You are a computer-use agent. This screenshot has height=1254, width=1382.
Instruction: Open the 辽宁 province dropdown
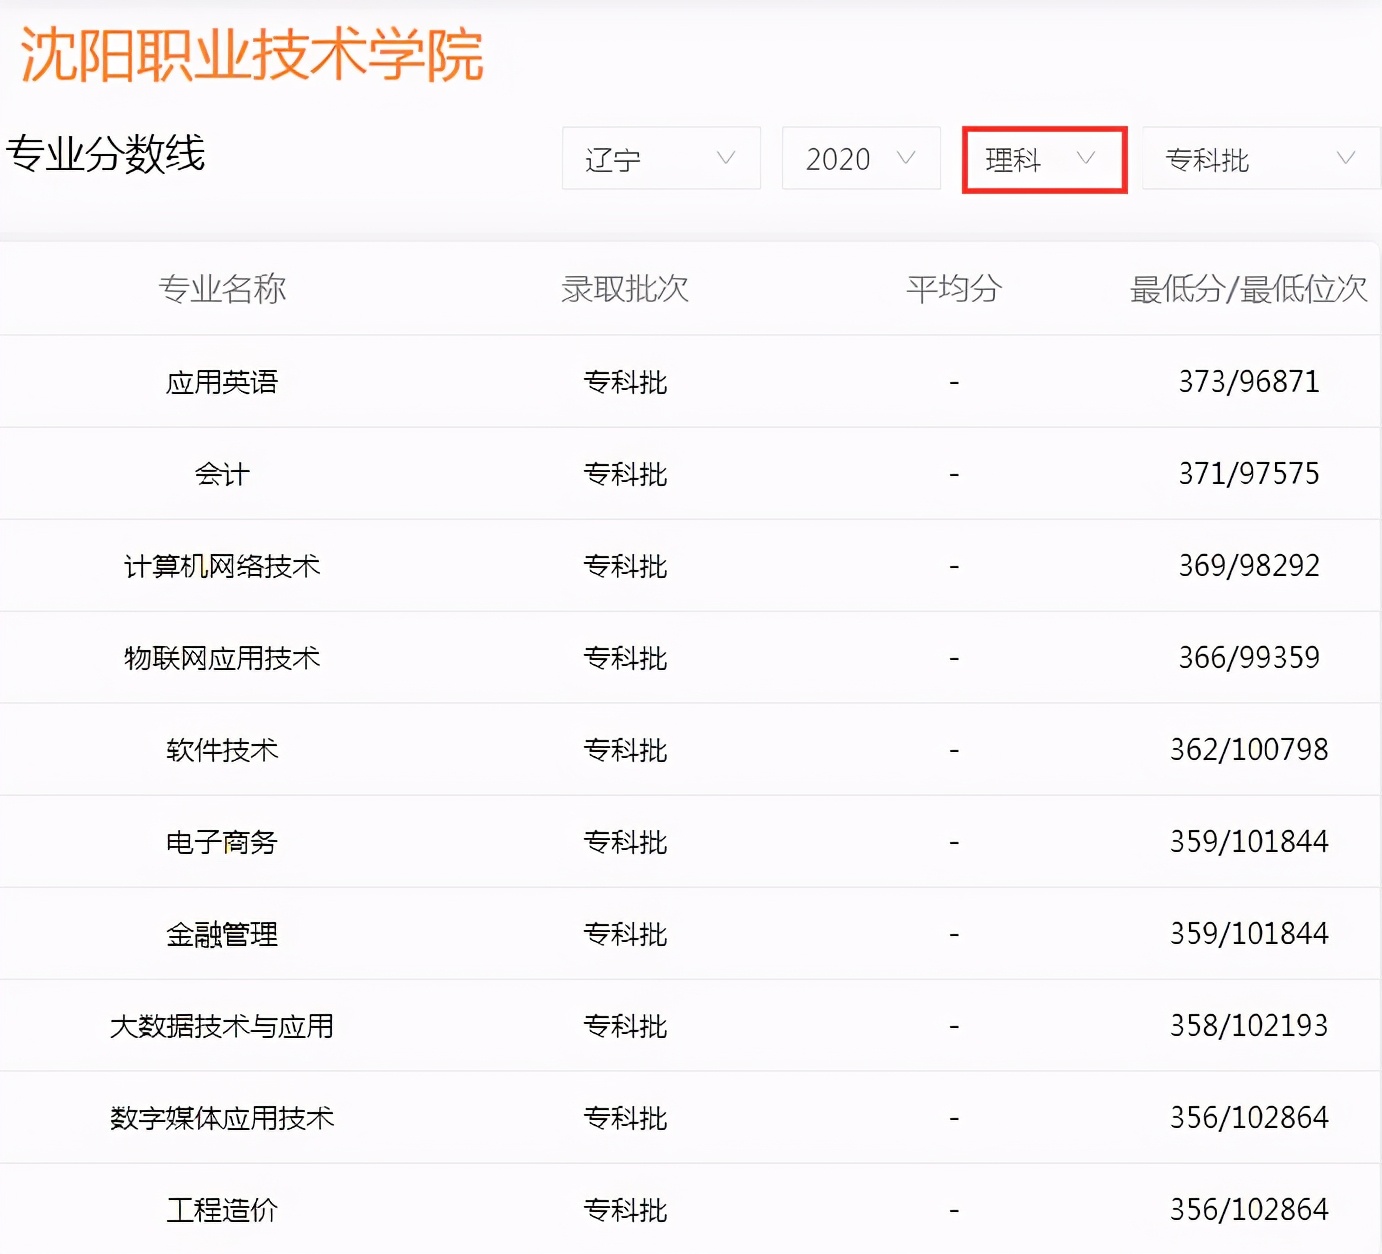[x=660, y=158]
